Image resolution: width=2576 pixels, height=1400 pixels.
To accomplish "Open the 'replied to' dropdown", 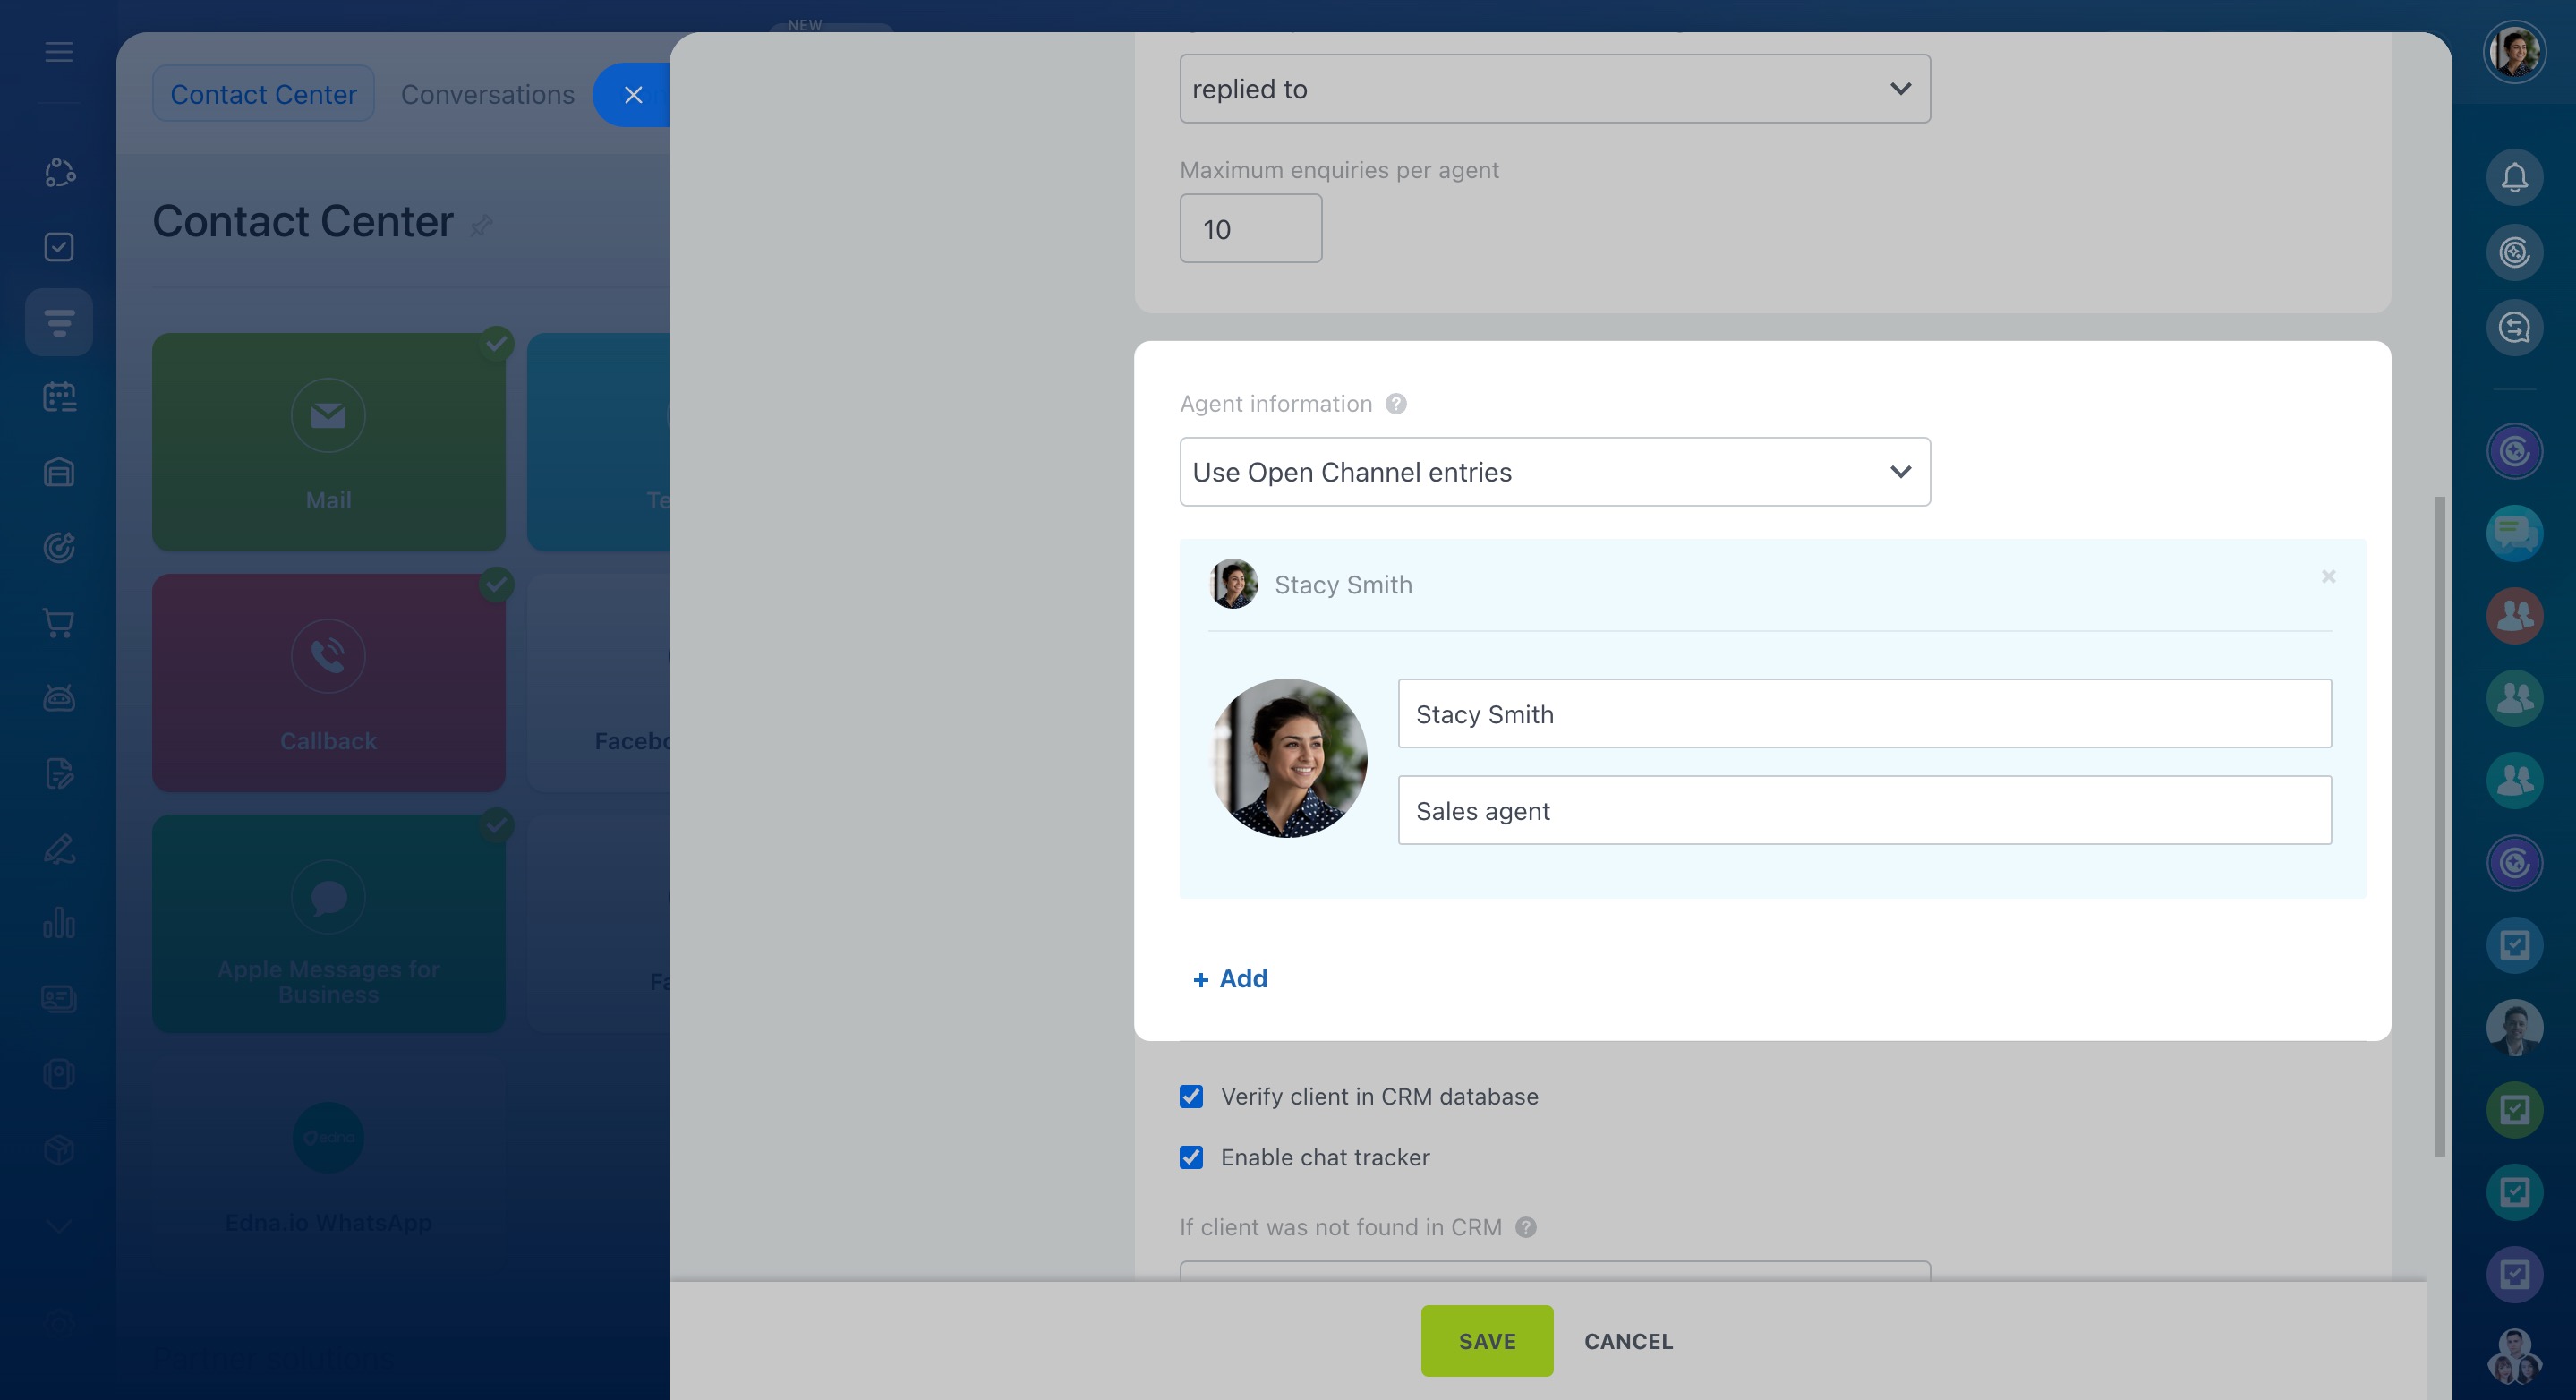I will click(x=1555, y=89).
